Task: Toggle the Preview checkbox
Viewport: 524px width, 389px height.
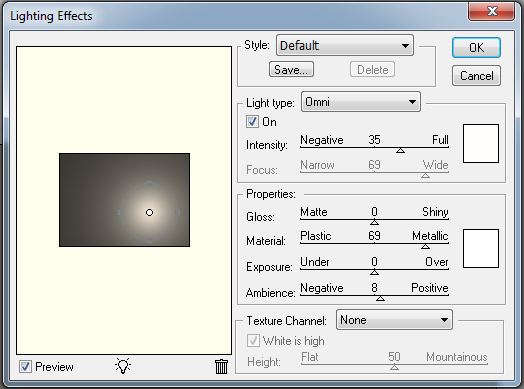Action: [25, 367]
